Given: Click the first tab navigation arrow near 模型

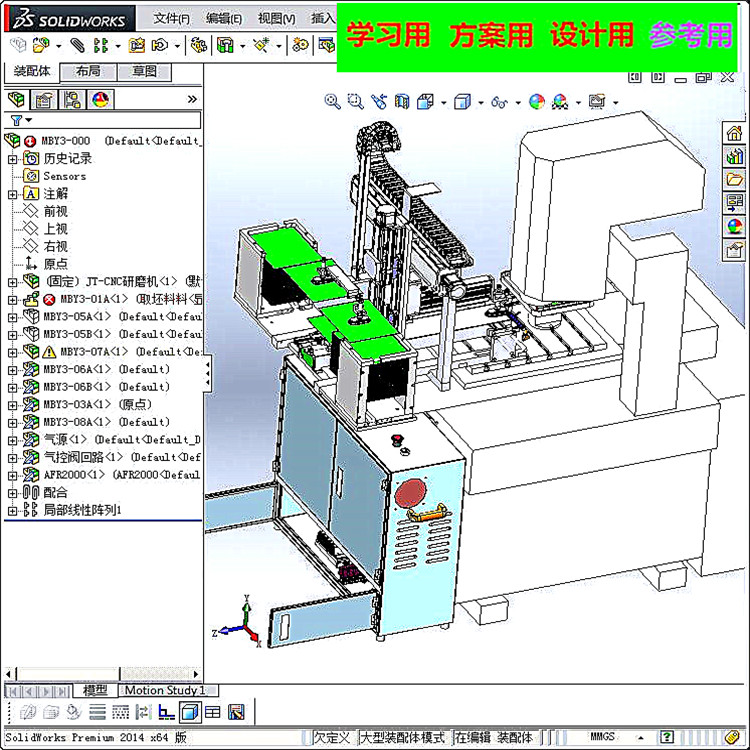Looking at the screenshot, I should pos(13,691).
